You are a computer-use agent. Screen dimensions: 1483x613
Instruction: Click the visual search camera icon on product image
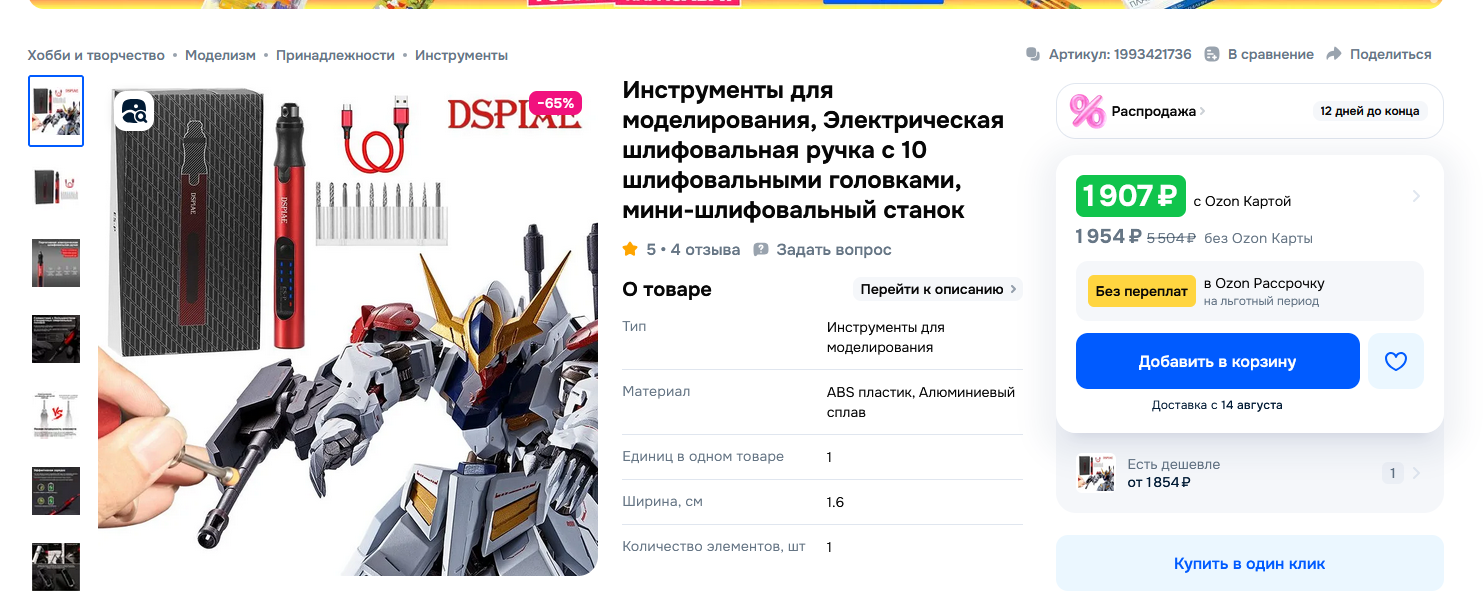pos(134,110)
